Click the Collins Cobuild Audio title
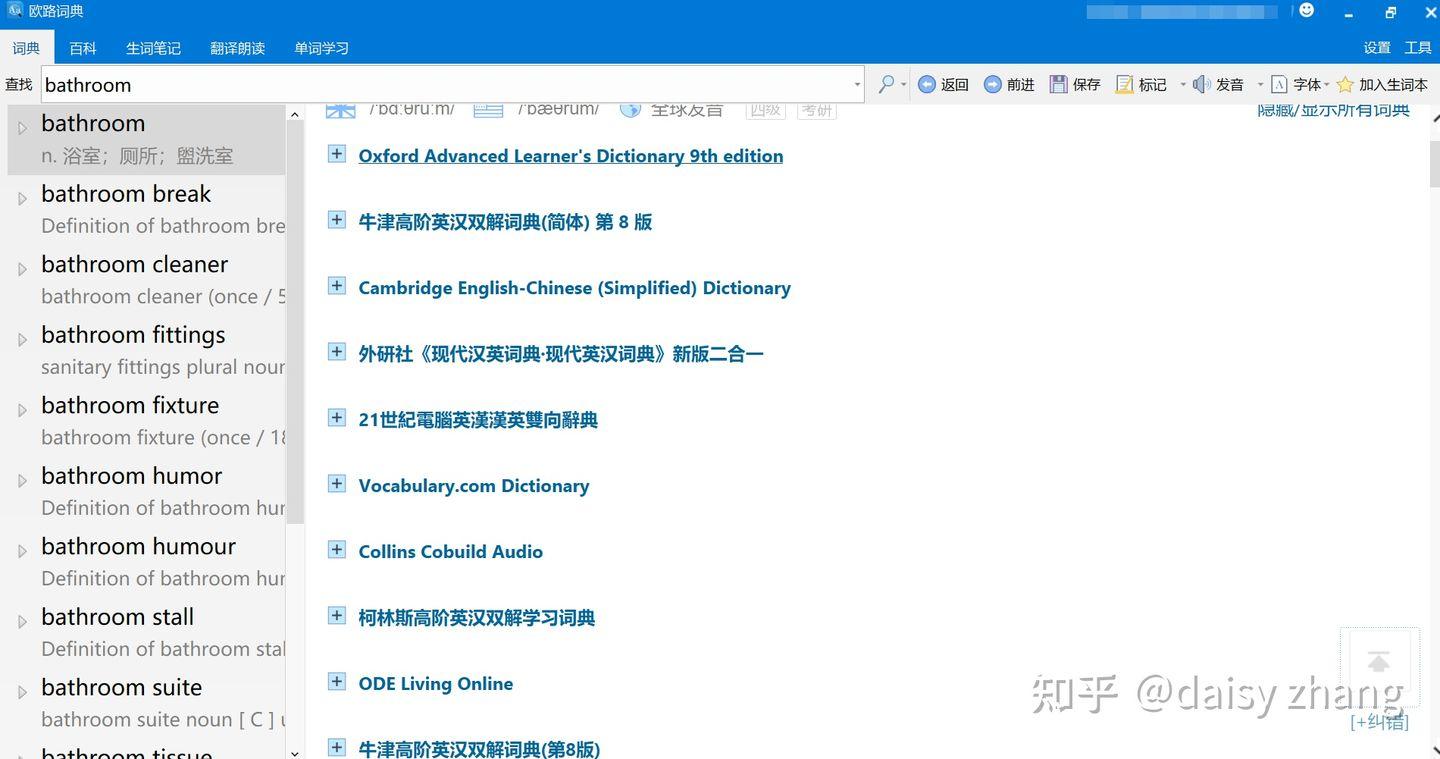Viewport: 1440px width, 759px height. pos(451,552)
